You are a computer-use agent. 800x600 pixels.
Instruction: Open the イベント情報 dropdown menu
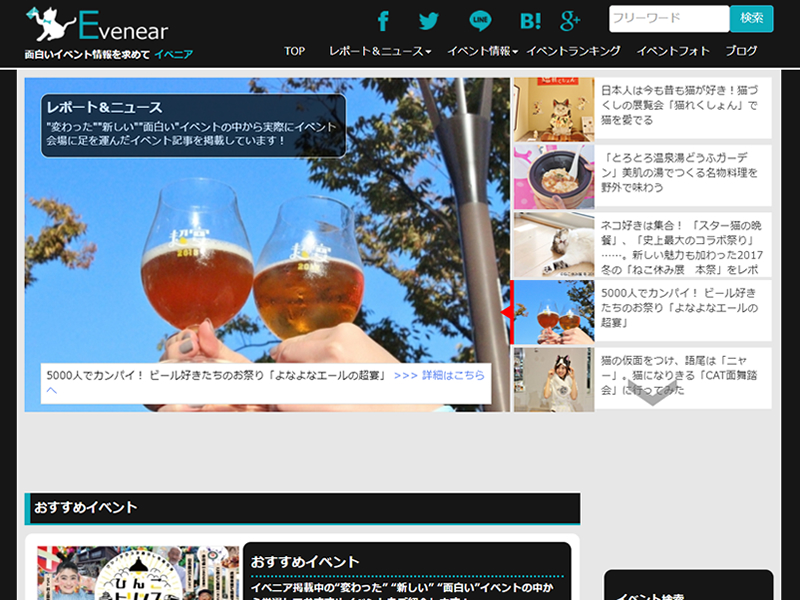478,50
